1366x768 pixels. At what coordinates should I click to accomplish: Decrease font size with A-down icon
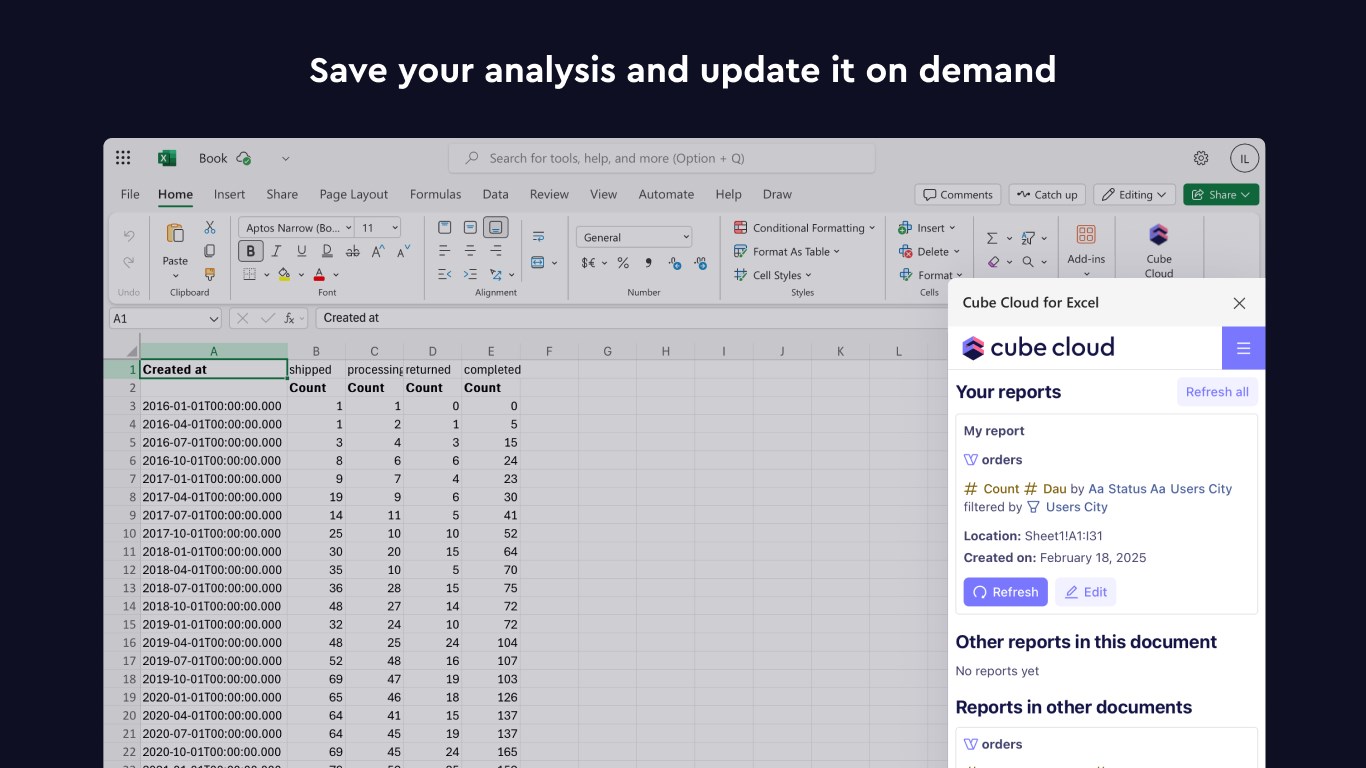(x=403, y=251)
